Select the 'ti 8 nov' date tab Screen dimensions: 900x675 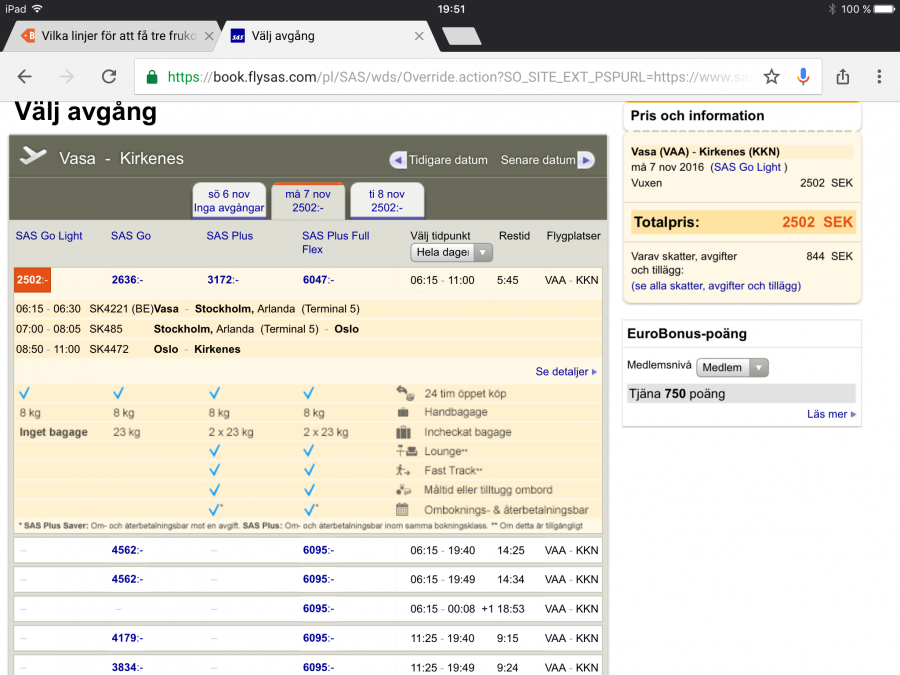[387, 201]
